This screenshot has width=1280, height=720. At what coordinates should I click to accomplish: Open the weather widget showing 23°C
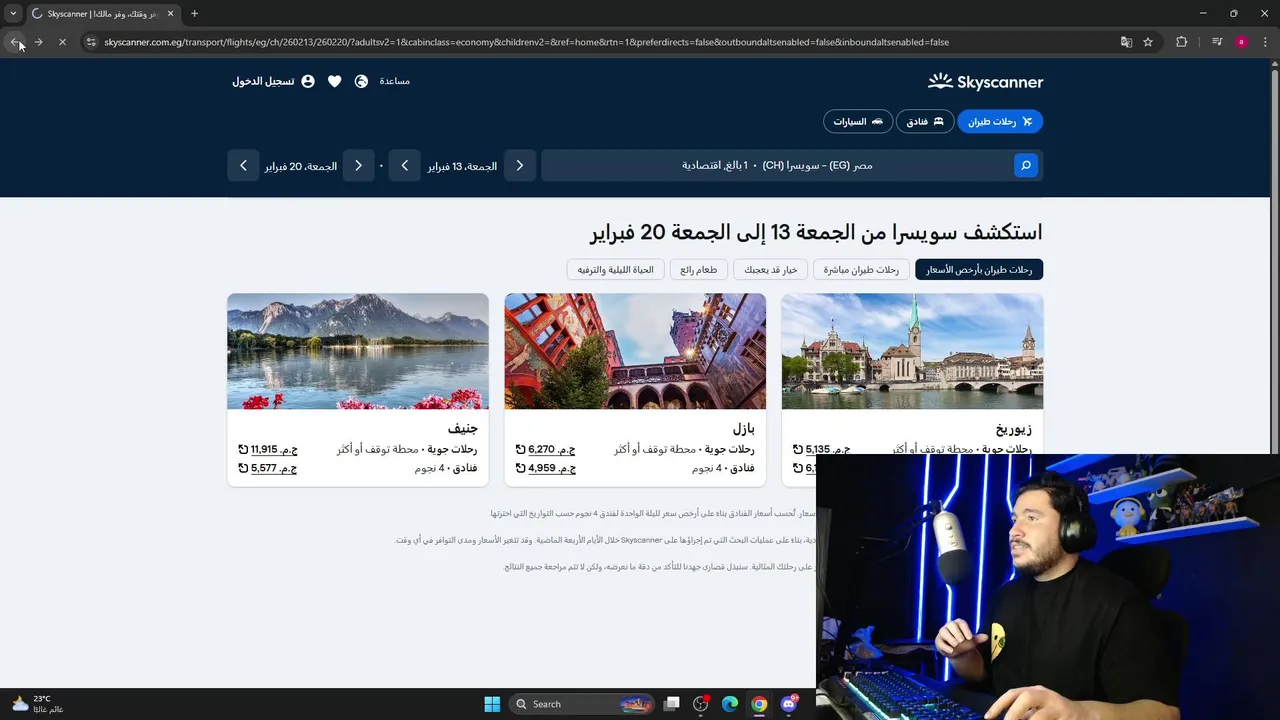[x=37, y=704]
